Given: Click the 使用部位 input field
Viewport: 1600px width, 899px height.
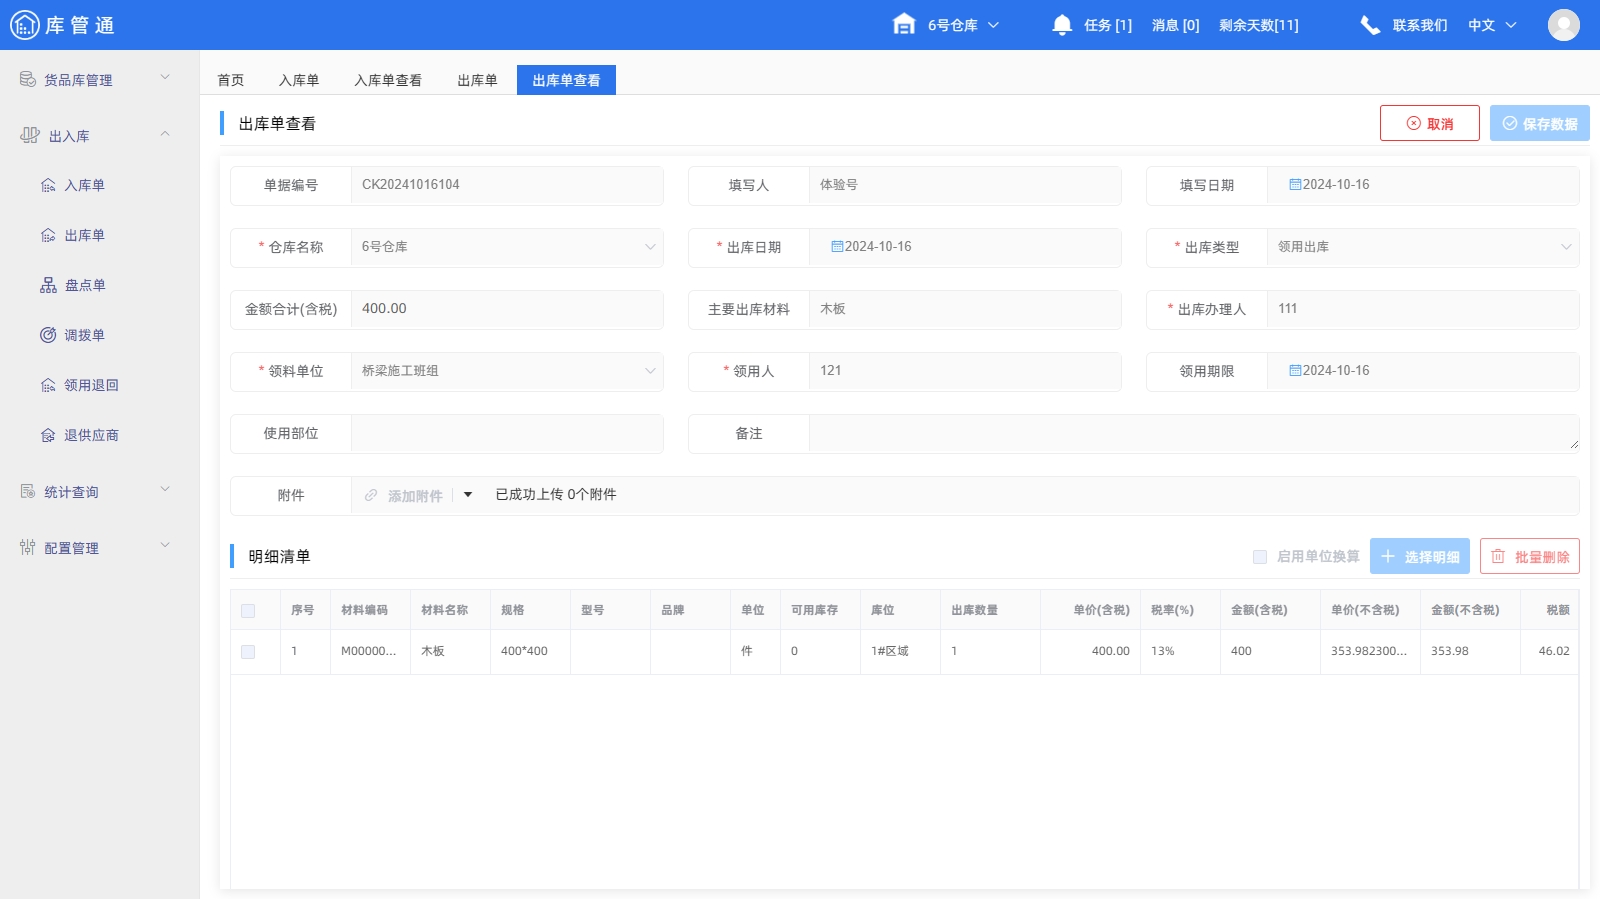Looking at the screenshot, I should [x=507, y=433].
